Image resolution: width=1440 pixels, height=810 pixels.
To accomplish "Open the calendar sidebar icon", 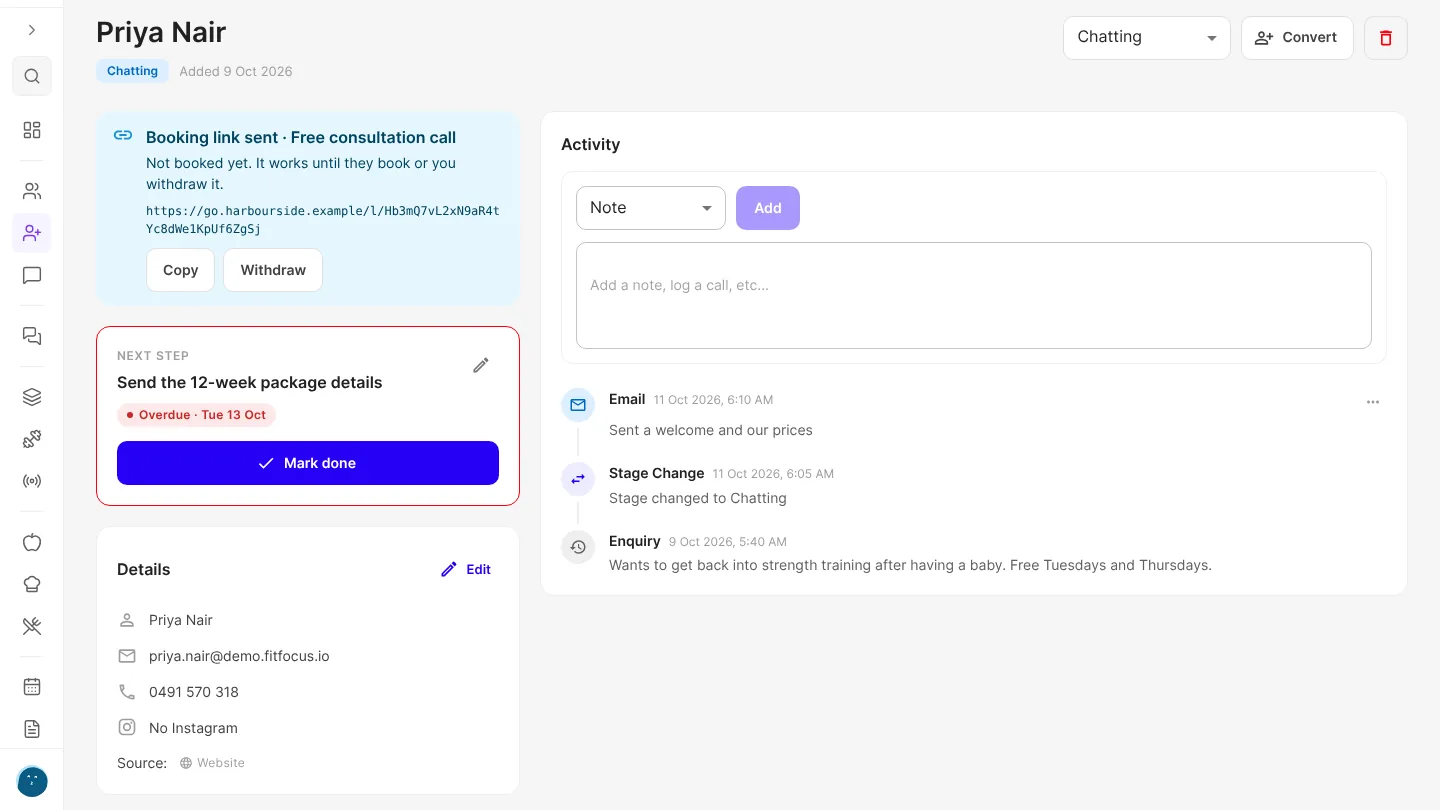I will pyautogui.click(x=32, y=687).
